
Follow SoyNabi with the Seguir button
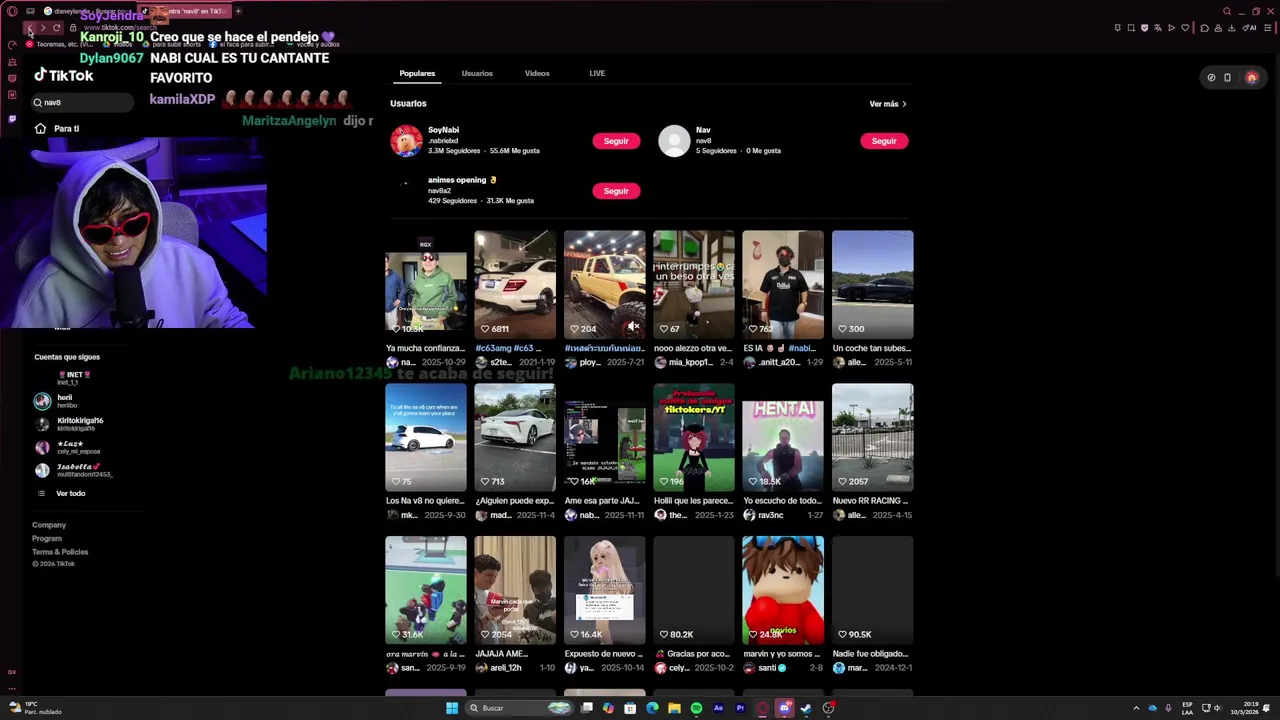[616, 141]
